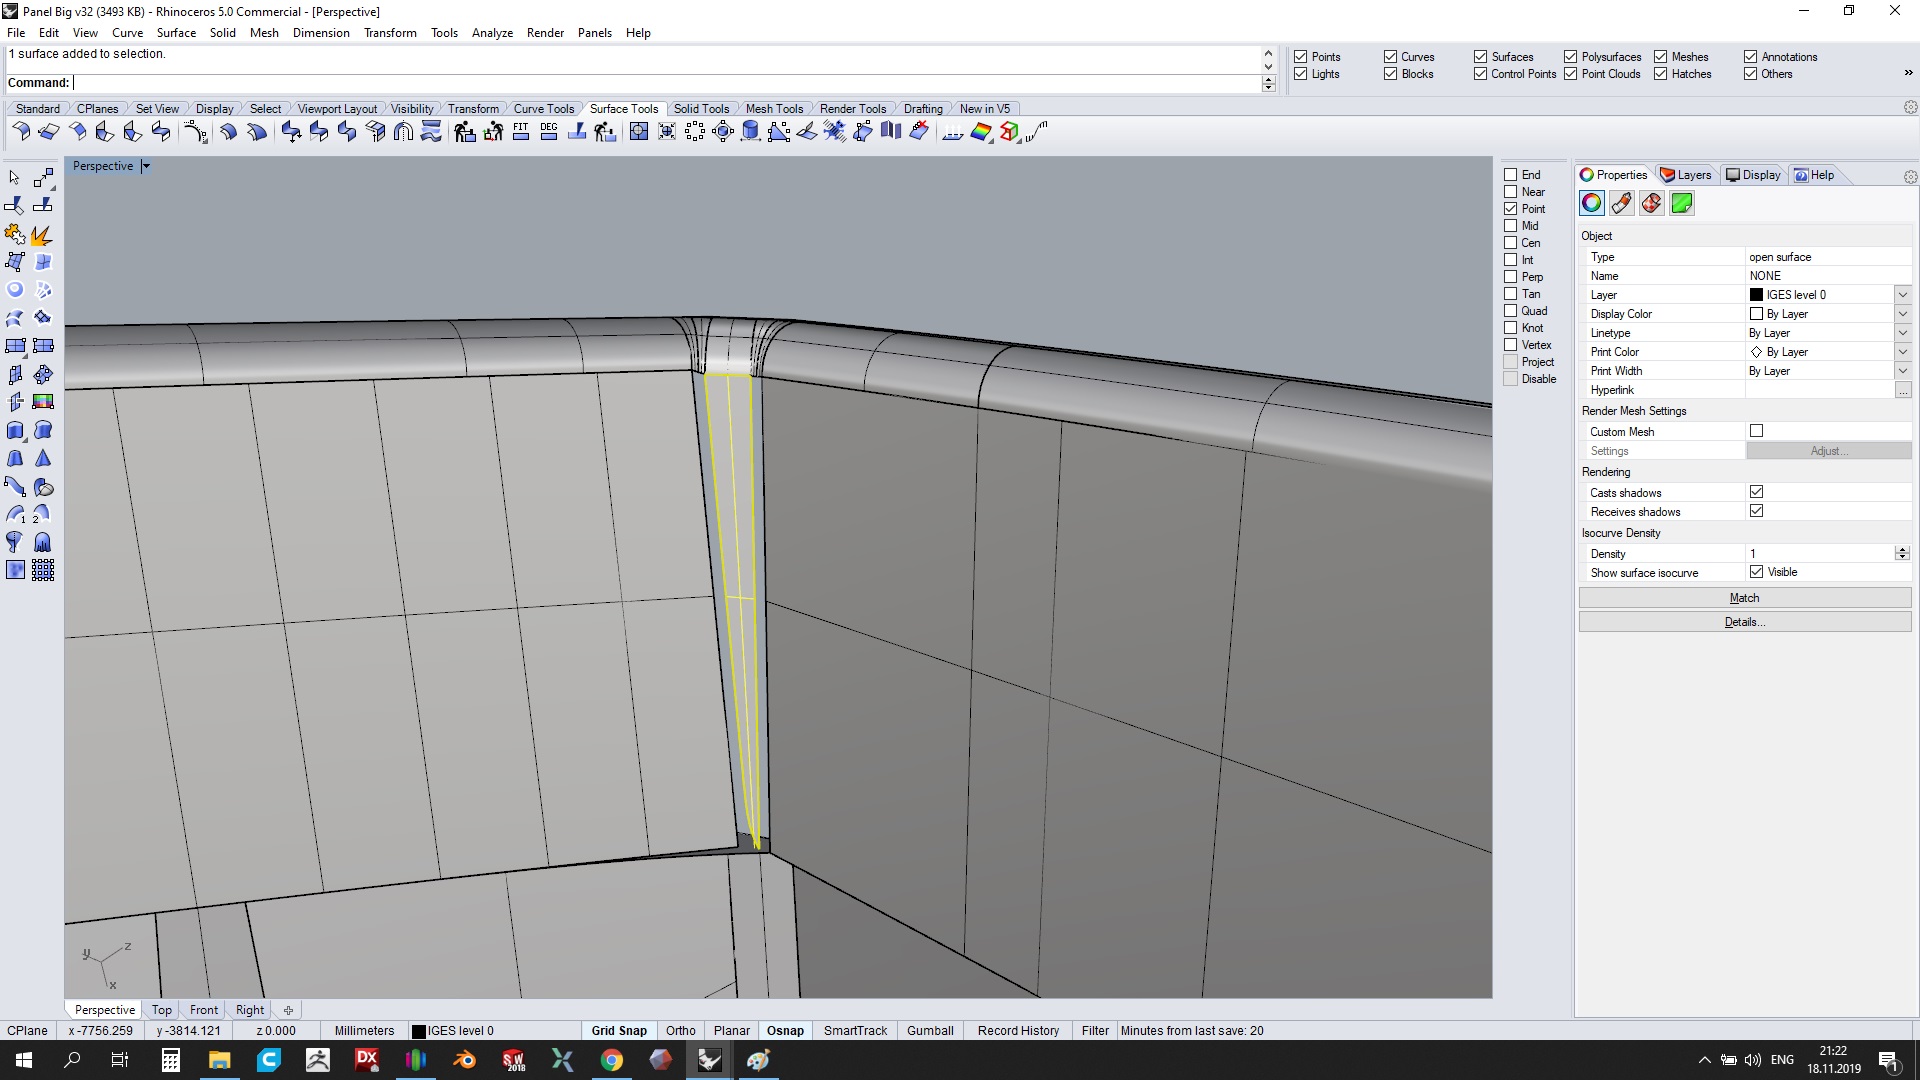Open Blender from the taskbar
Image resolution: width=1920 pixels, height=1080 pixels.
464,1060
